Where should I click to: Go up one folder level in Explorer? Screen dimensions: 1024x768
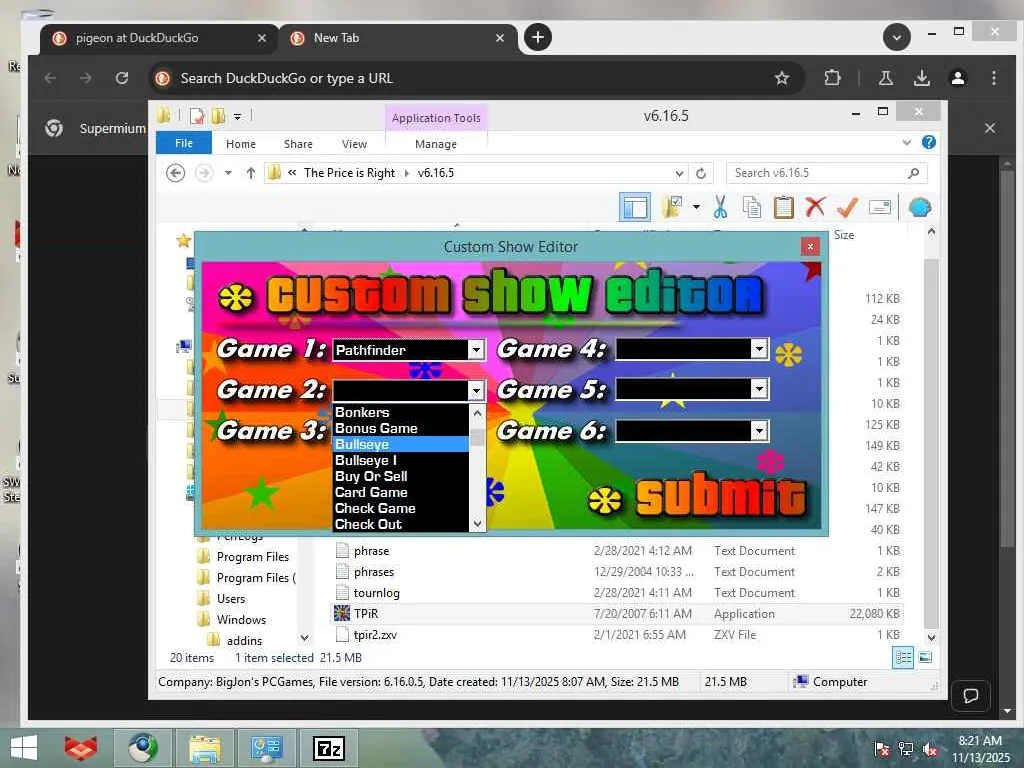[251, 173]
